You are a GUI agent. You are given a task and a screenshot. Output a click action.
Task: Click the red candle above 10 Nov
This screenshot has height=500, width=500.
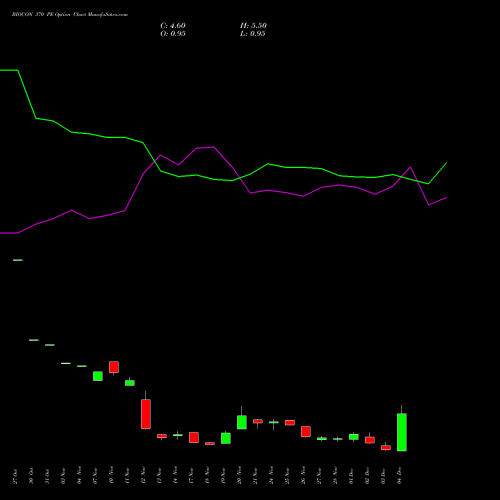(114, 367)
